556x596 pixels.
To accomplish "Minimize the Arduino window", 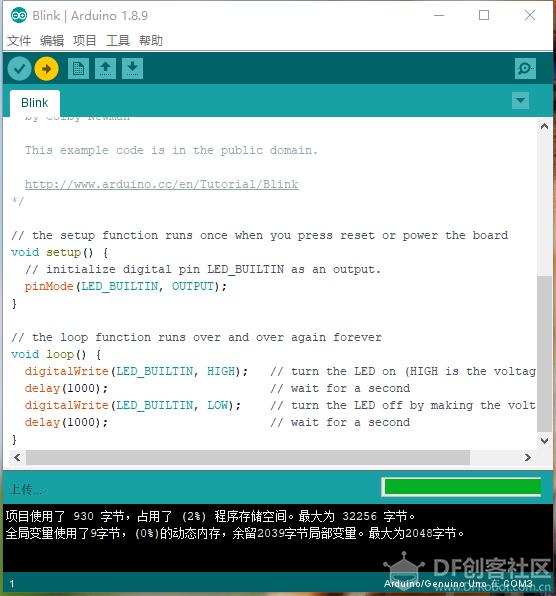I will (x=439, y=16).
